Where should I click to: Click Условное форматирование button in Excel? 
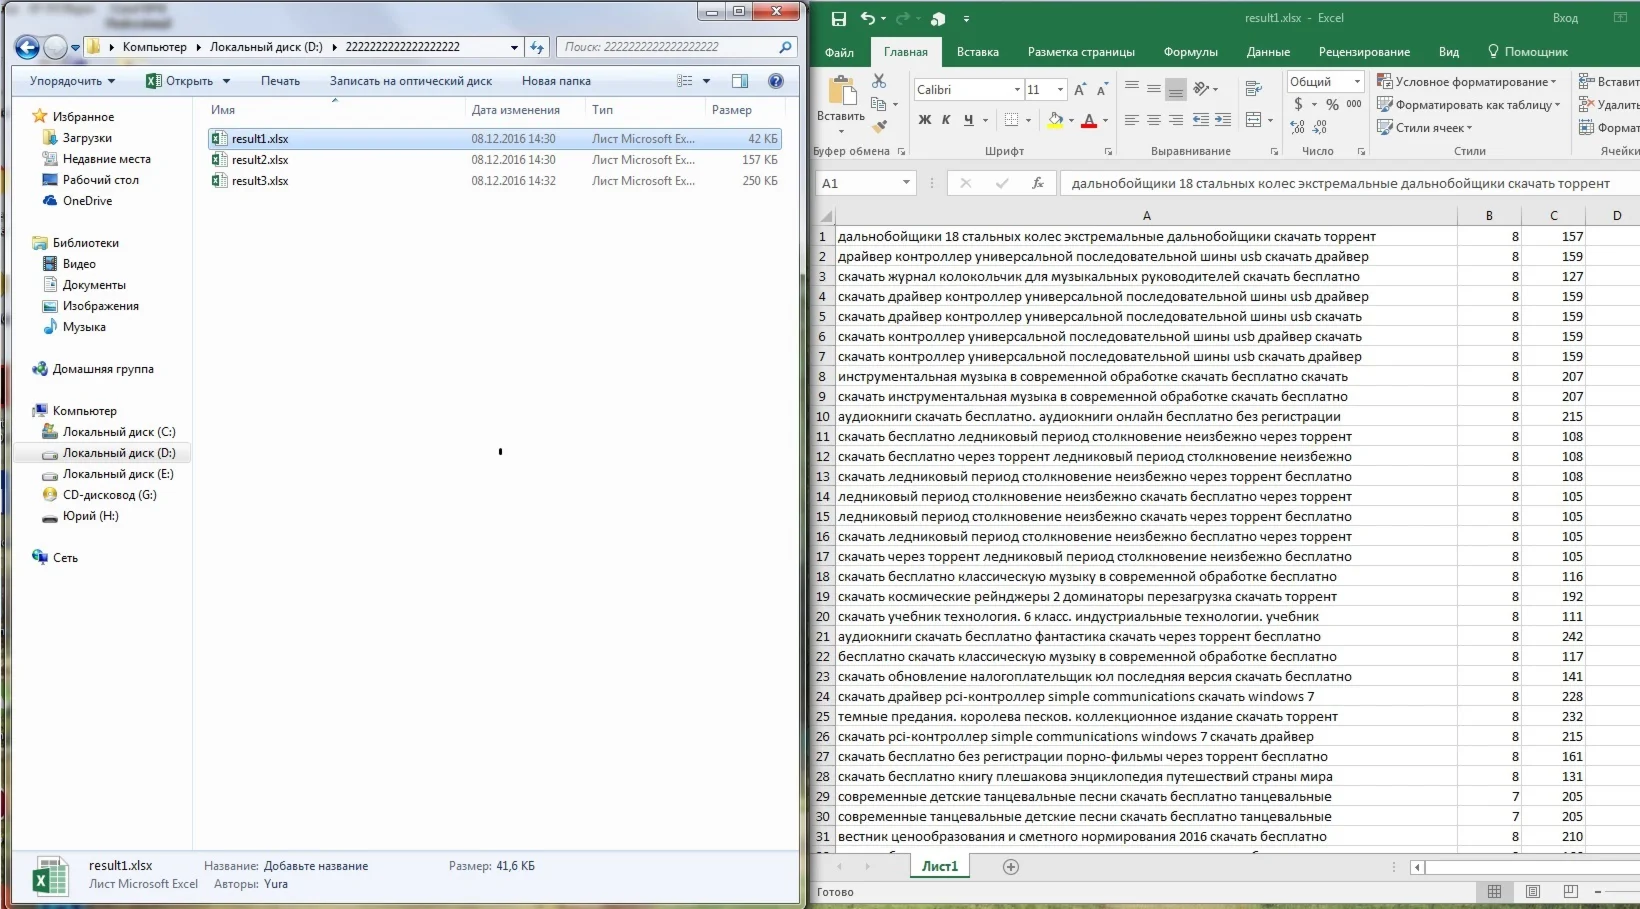[x=1467, y=81]
